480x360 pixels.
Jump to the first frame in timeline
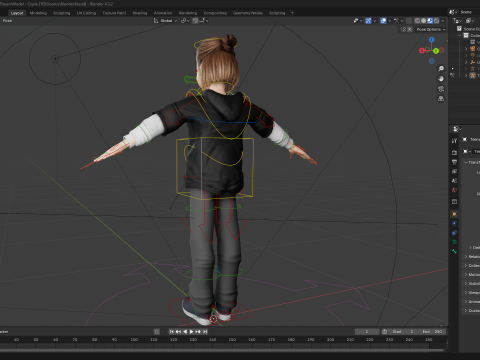172,332
